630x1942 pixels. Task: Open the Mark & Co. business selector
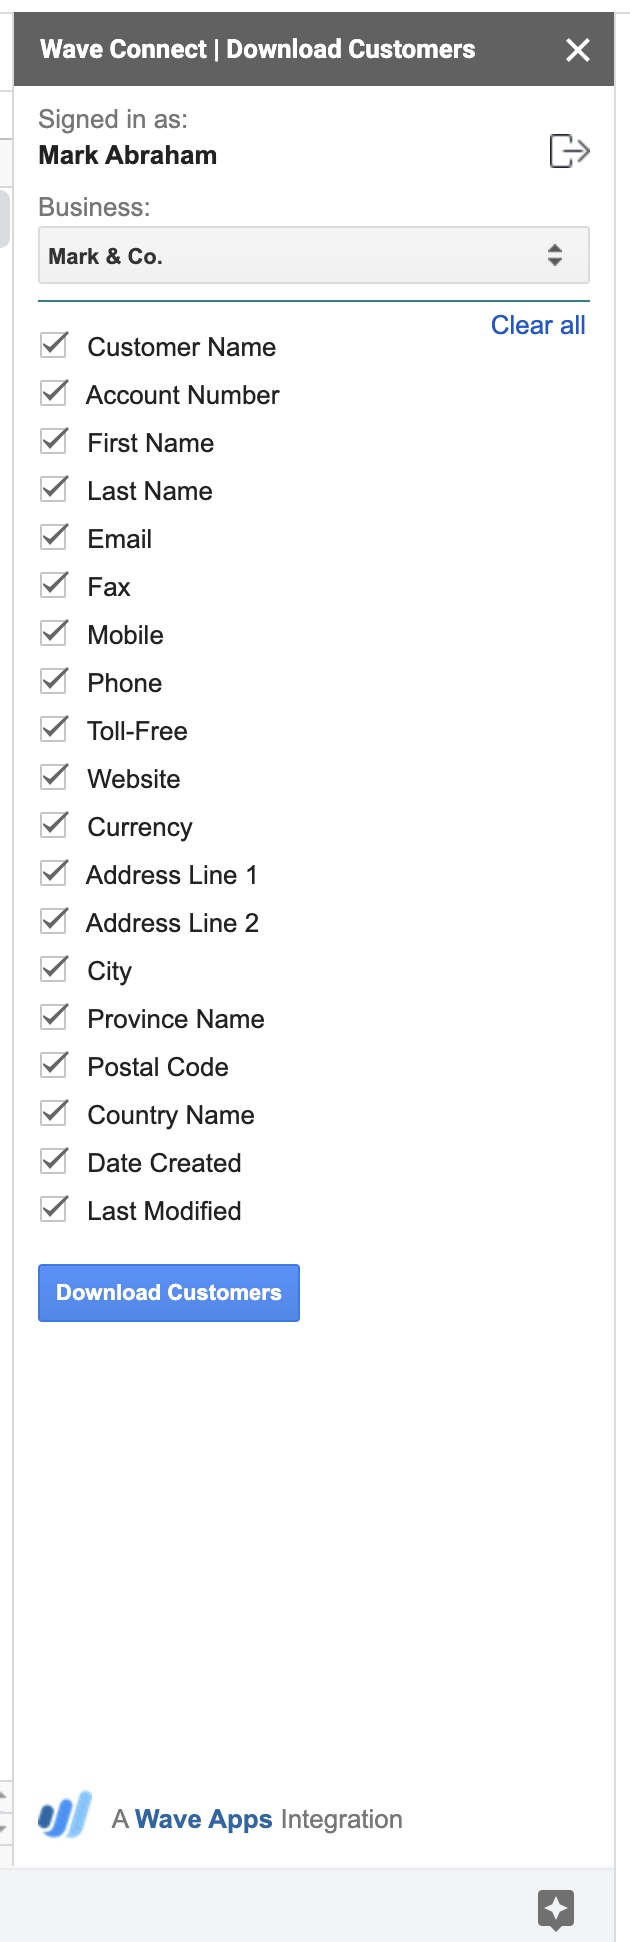click(x=314, y=255)
